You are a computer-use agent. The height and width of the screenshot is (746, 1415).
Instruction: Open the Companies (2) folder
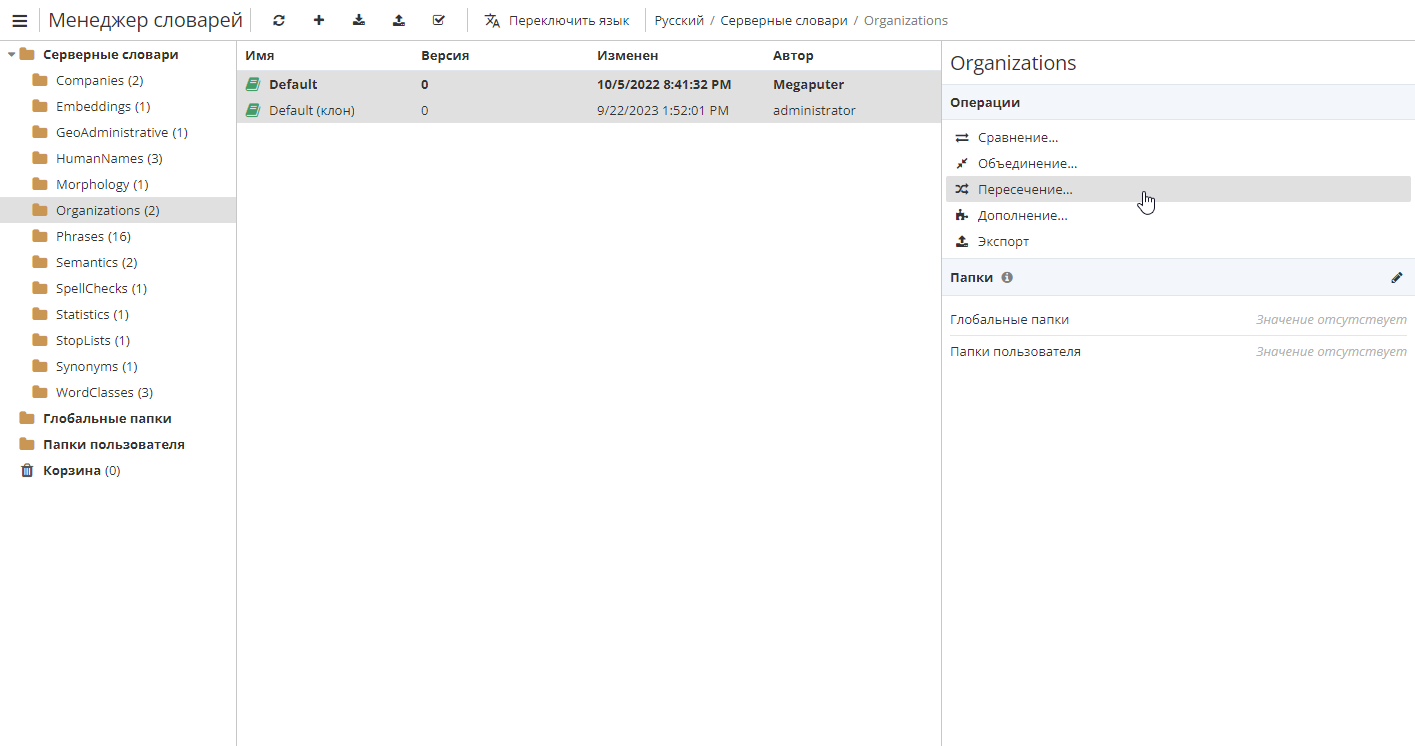pos(100,80)
